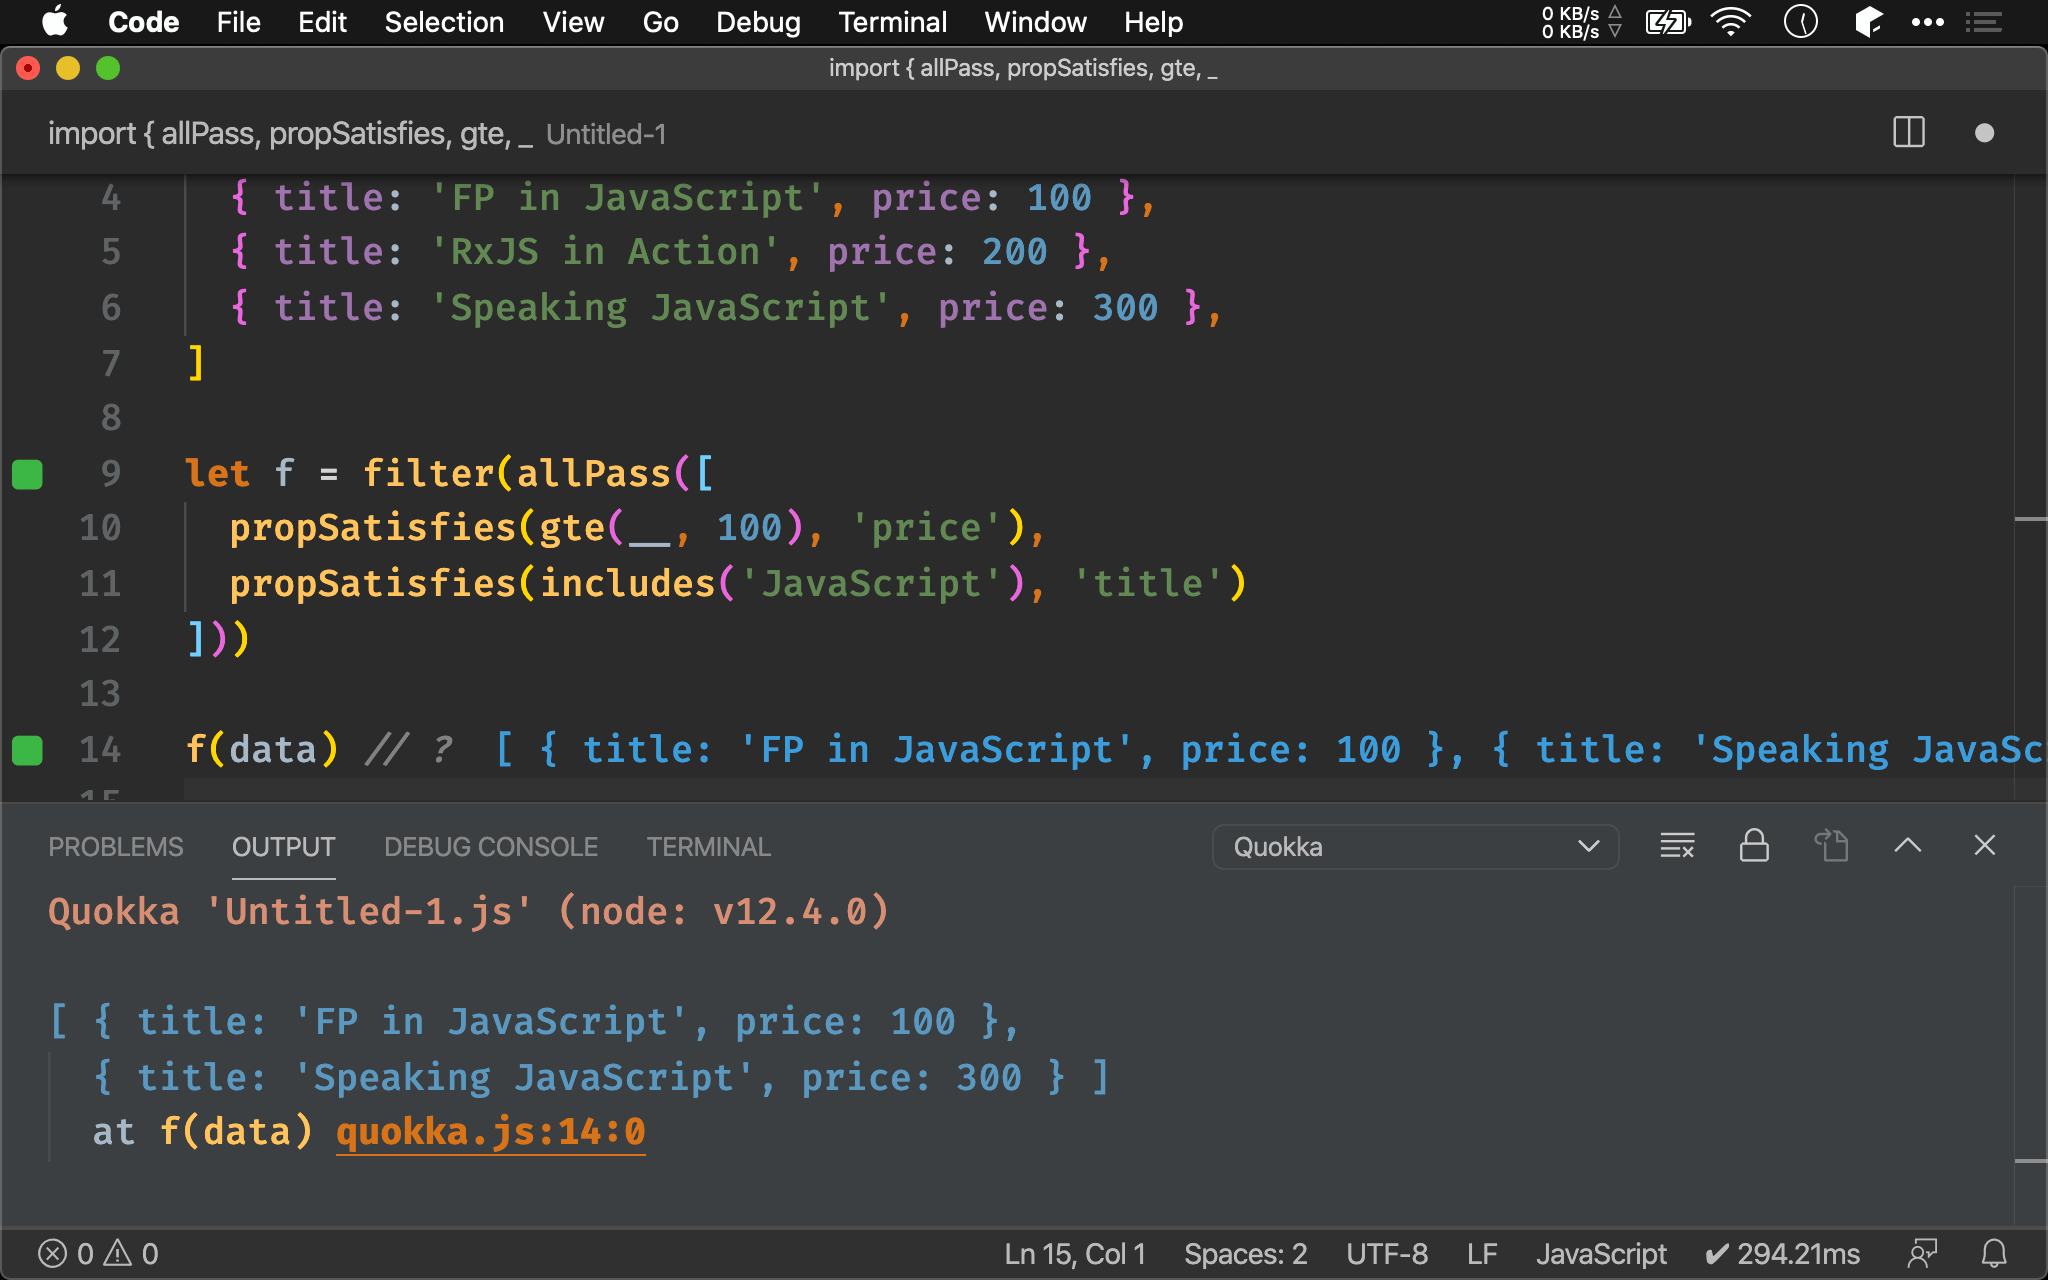Click the green Quokka indicator on line 9
The width and height of the screenshot is (2048, 1280).
click(x=27, y=474)
